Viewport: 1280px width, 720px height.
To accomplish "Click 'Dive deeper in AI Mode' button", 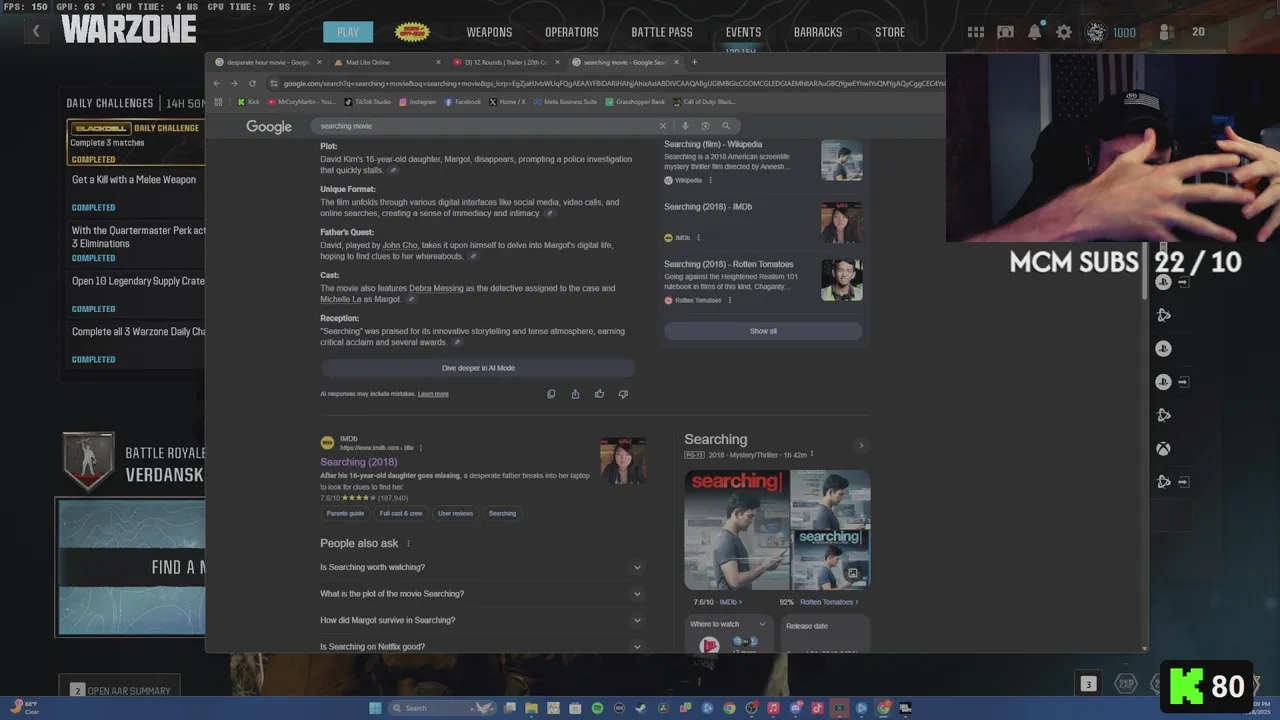I will (x=478, y=368).
